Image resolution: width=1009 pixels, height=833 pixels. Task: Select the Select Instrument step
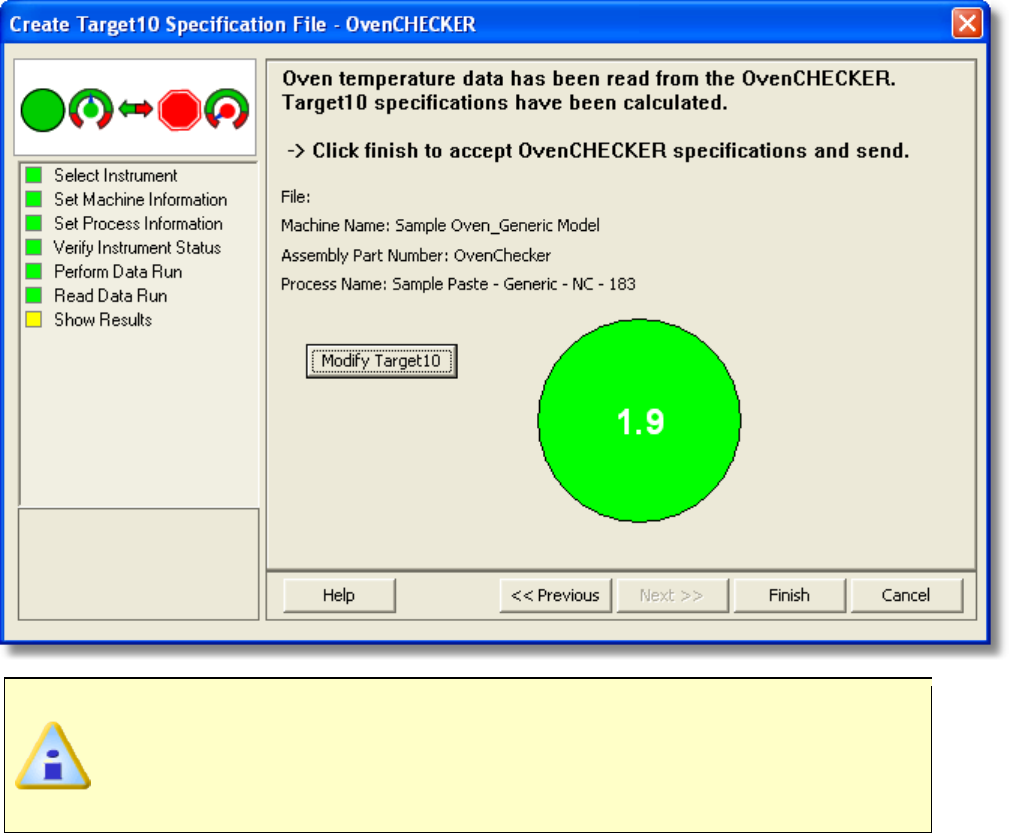coord(116,175)
